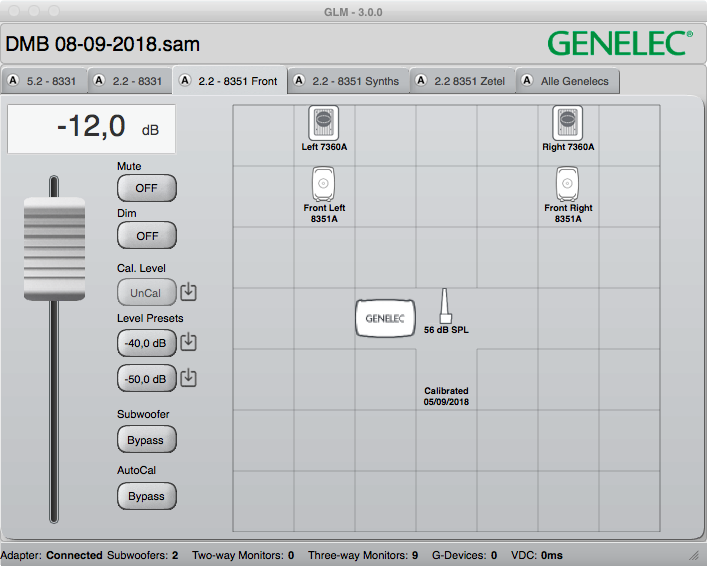Image resolution: width=707 pixels, height=566 pixels.
Task: Click the Right 7360A subwoofer icon
Action: coord(567,123)
